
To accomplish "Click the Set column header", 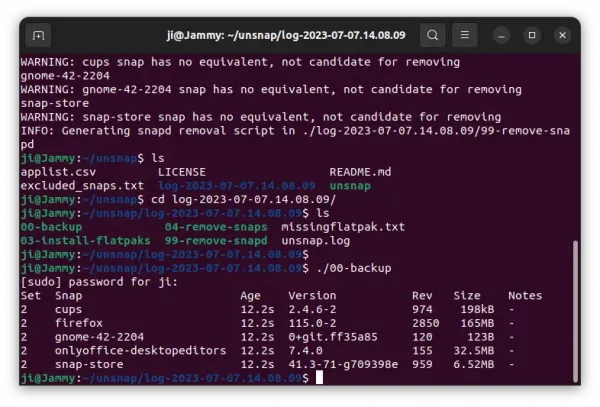I will (x=31, y=296).
